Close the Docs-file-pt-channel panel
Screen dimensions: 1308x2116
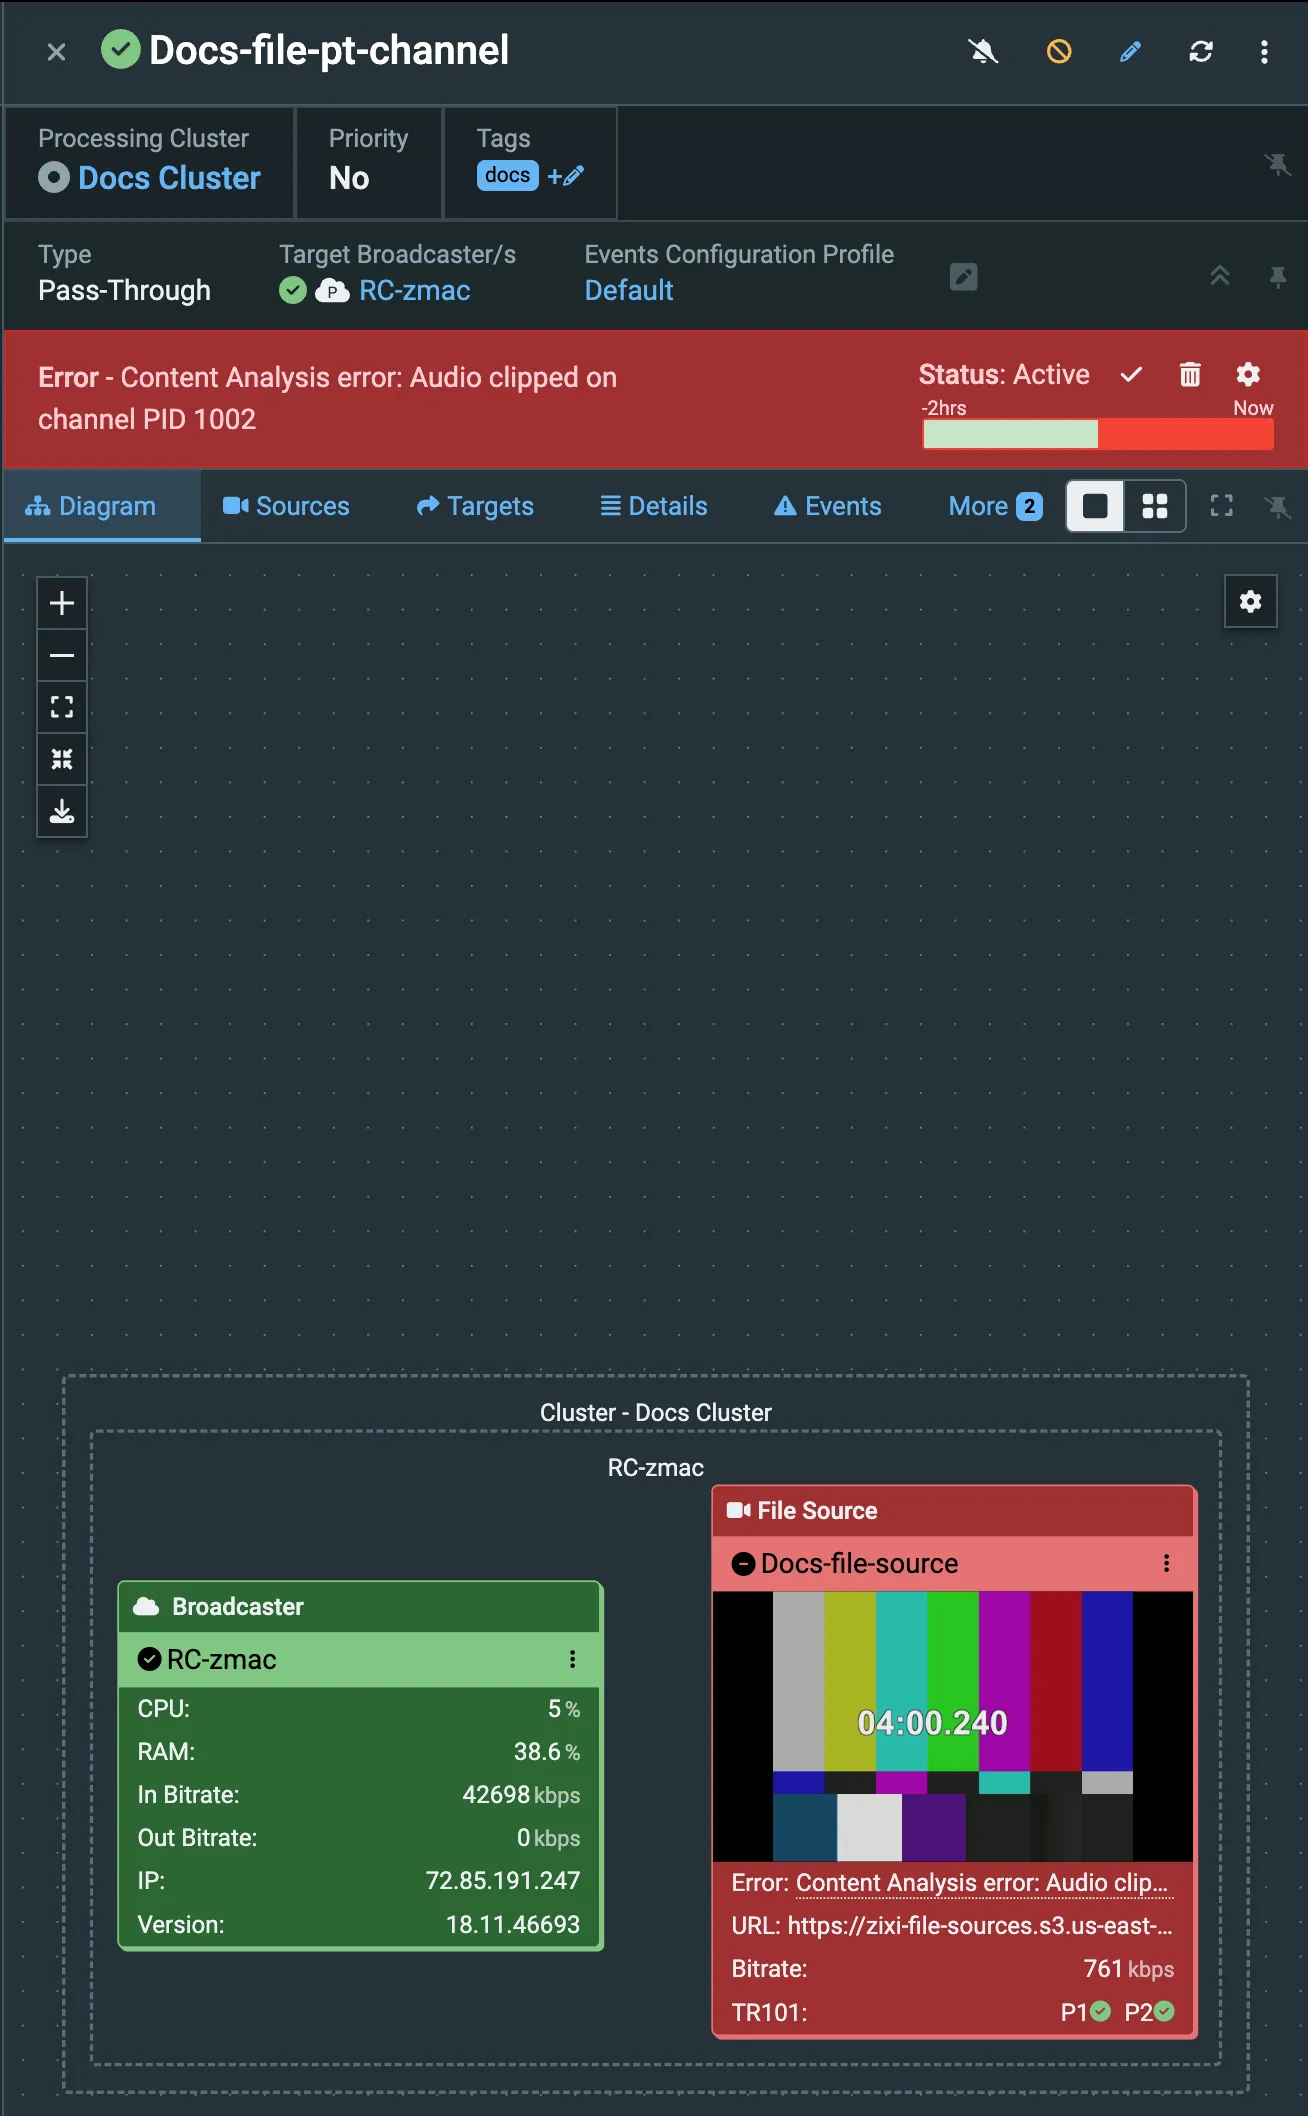coord(56,52)
